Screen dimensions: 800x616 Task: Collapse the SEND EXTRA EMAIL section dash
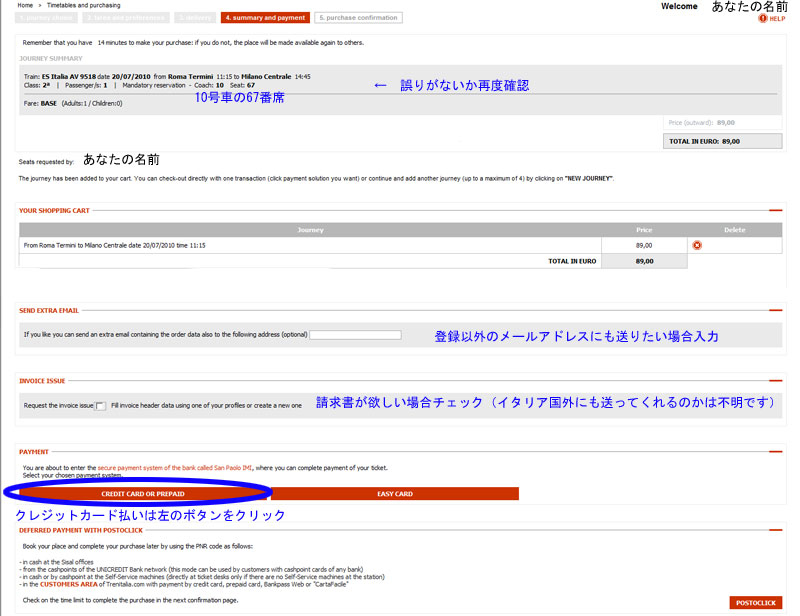click(x=776, y=310)
